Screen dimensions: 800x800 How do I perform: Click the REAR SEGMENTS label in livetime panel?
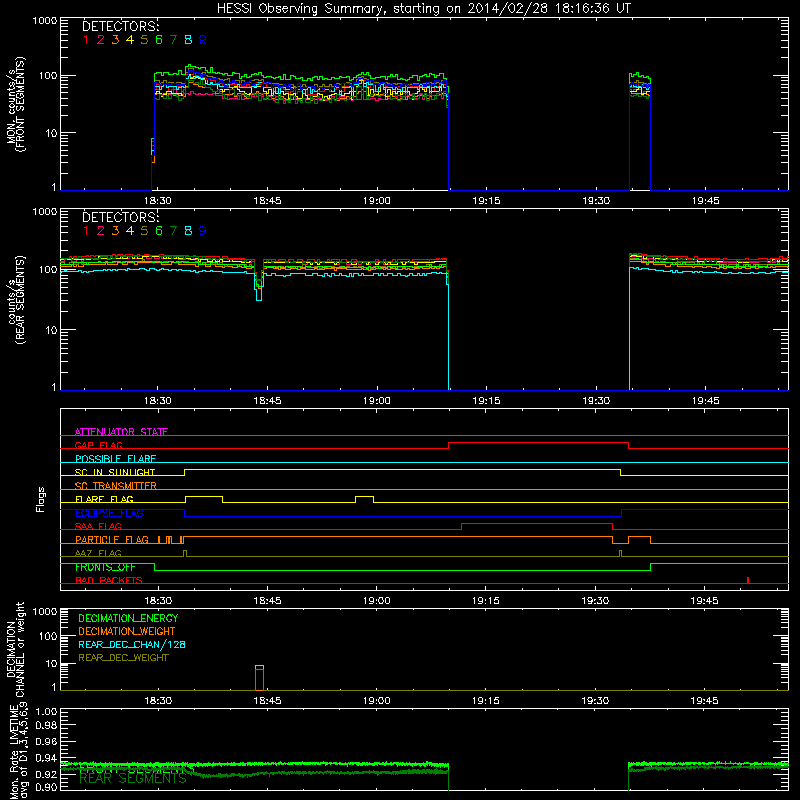coord(133,778)
